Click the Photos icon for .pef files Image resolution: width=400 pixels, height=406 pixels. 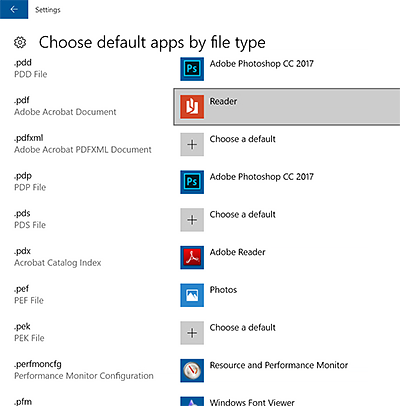pos(192,295)
